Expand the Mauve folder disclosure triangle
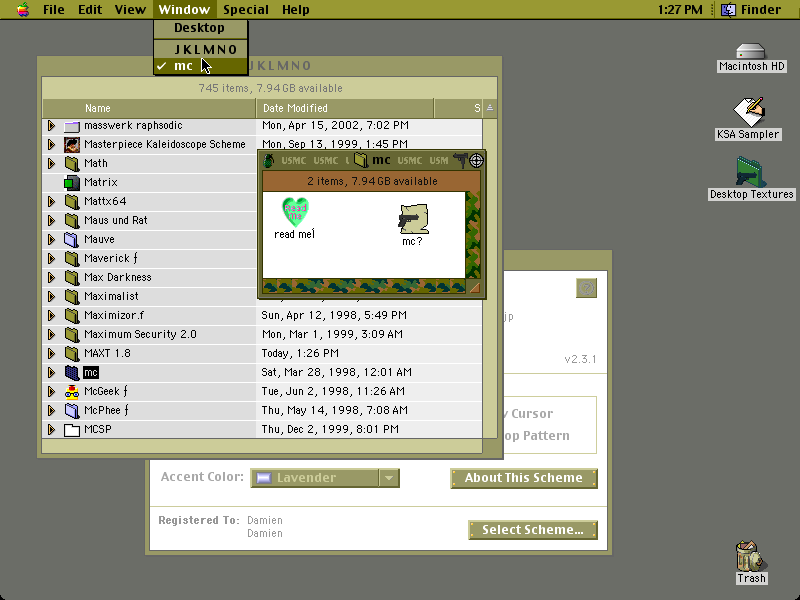Viewport: 800px width, 600px height. point(51,239)
